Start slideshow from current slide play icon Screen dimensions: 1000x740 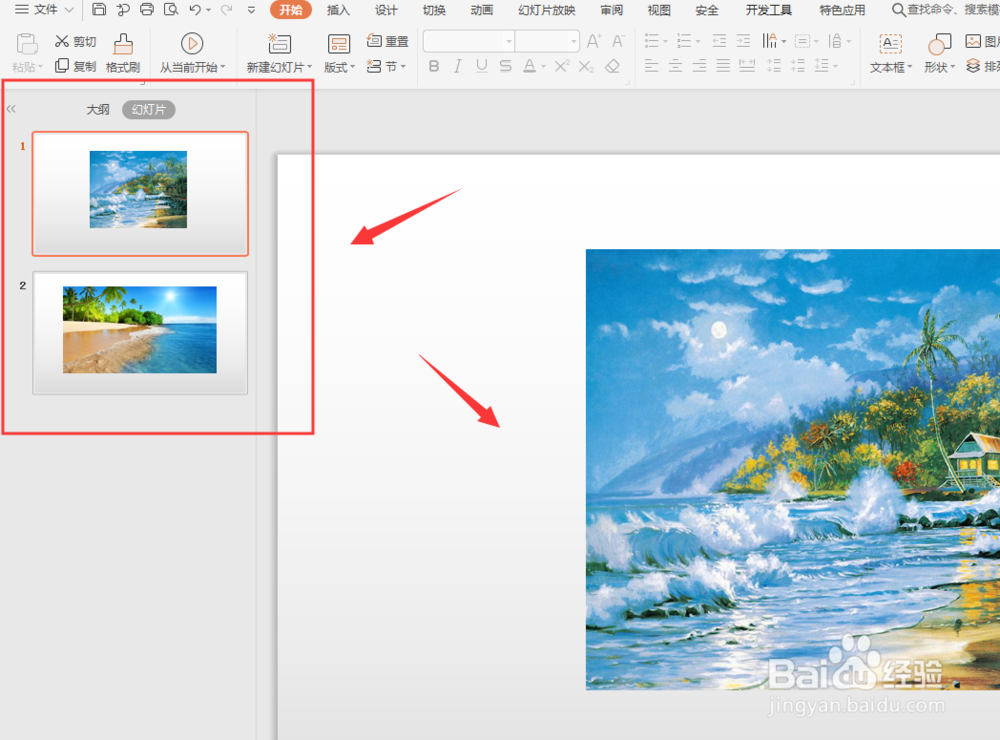point(192,43)
